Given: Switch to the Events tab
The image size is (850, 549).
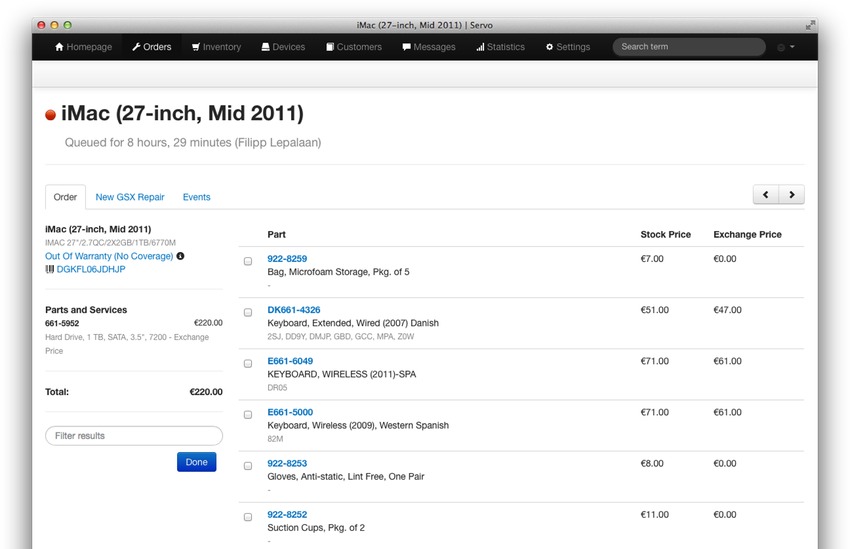Looking at the screenshot, I should (x=196, y=197).
